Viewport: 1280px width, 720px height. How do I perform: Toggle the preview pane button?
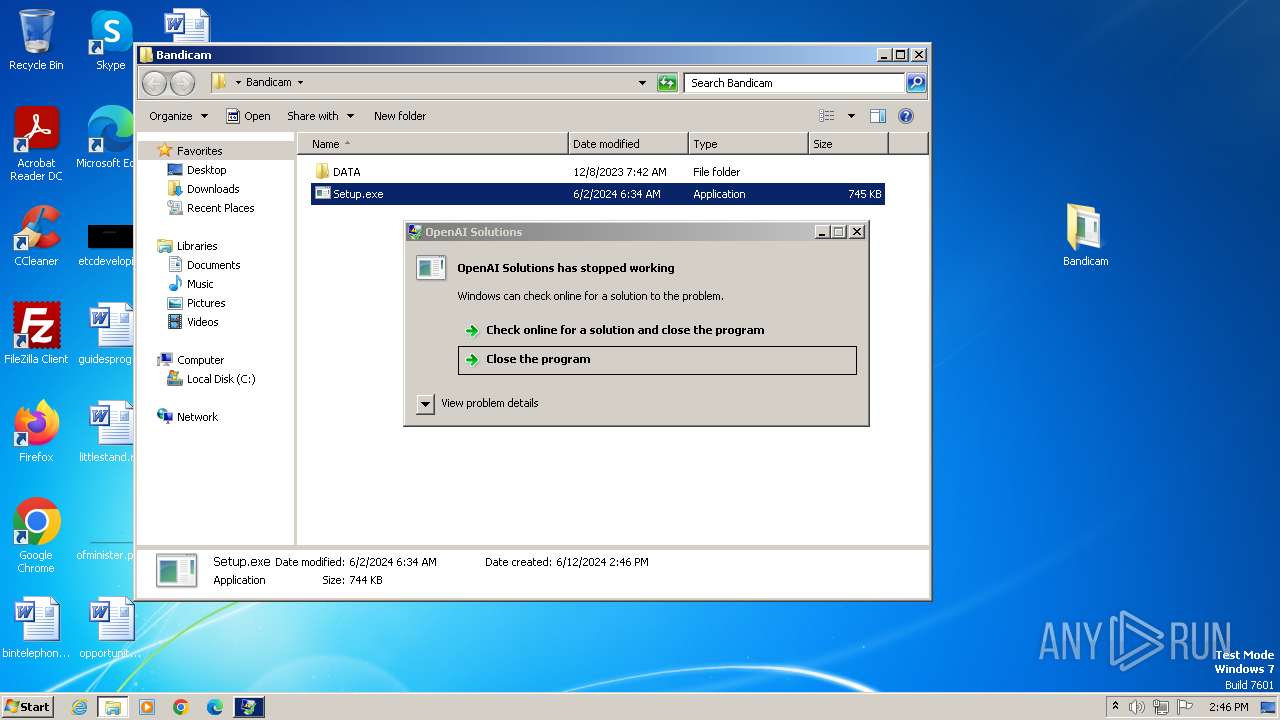click(x=877, y=116)
